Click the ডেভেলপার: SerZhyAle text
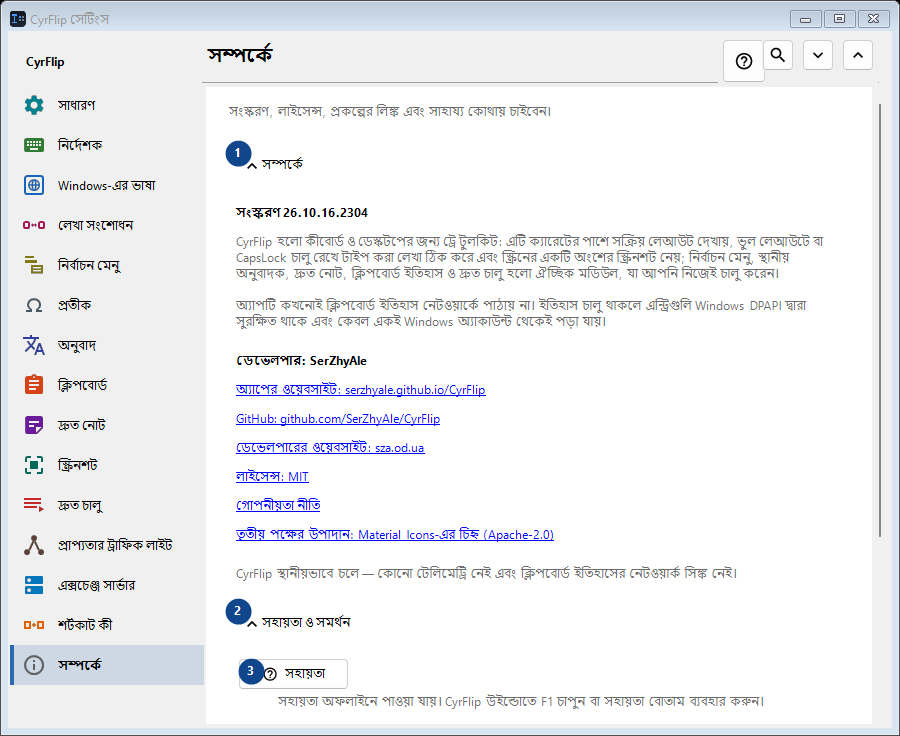900x736 pixels. (301, 361)
